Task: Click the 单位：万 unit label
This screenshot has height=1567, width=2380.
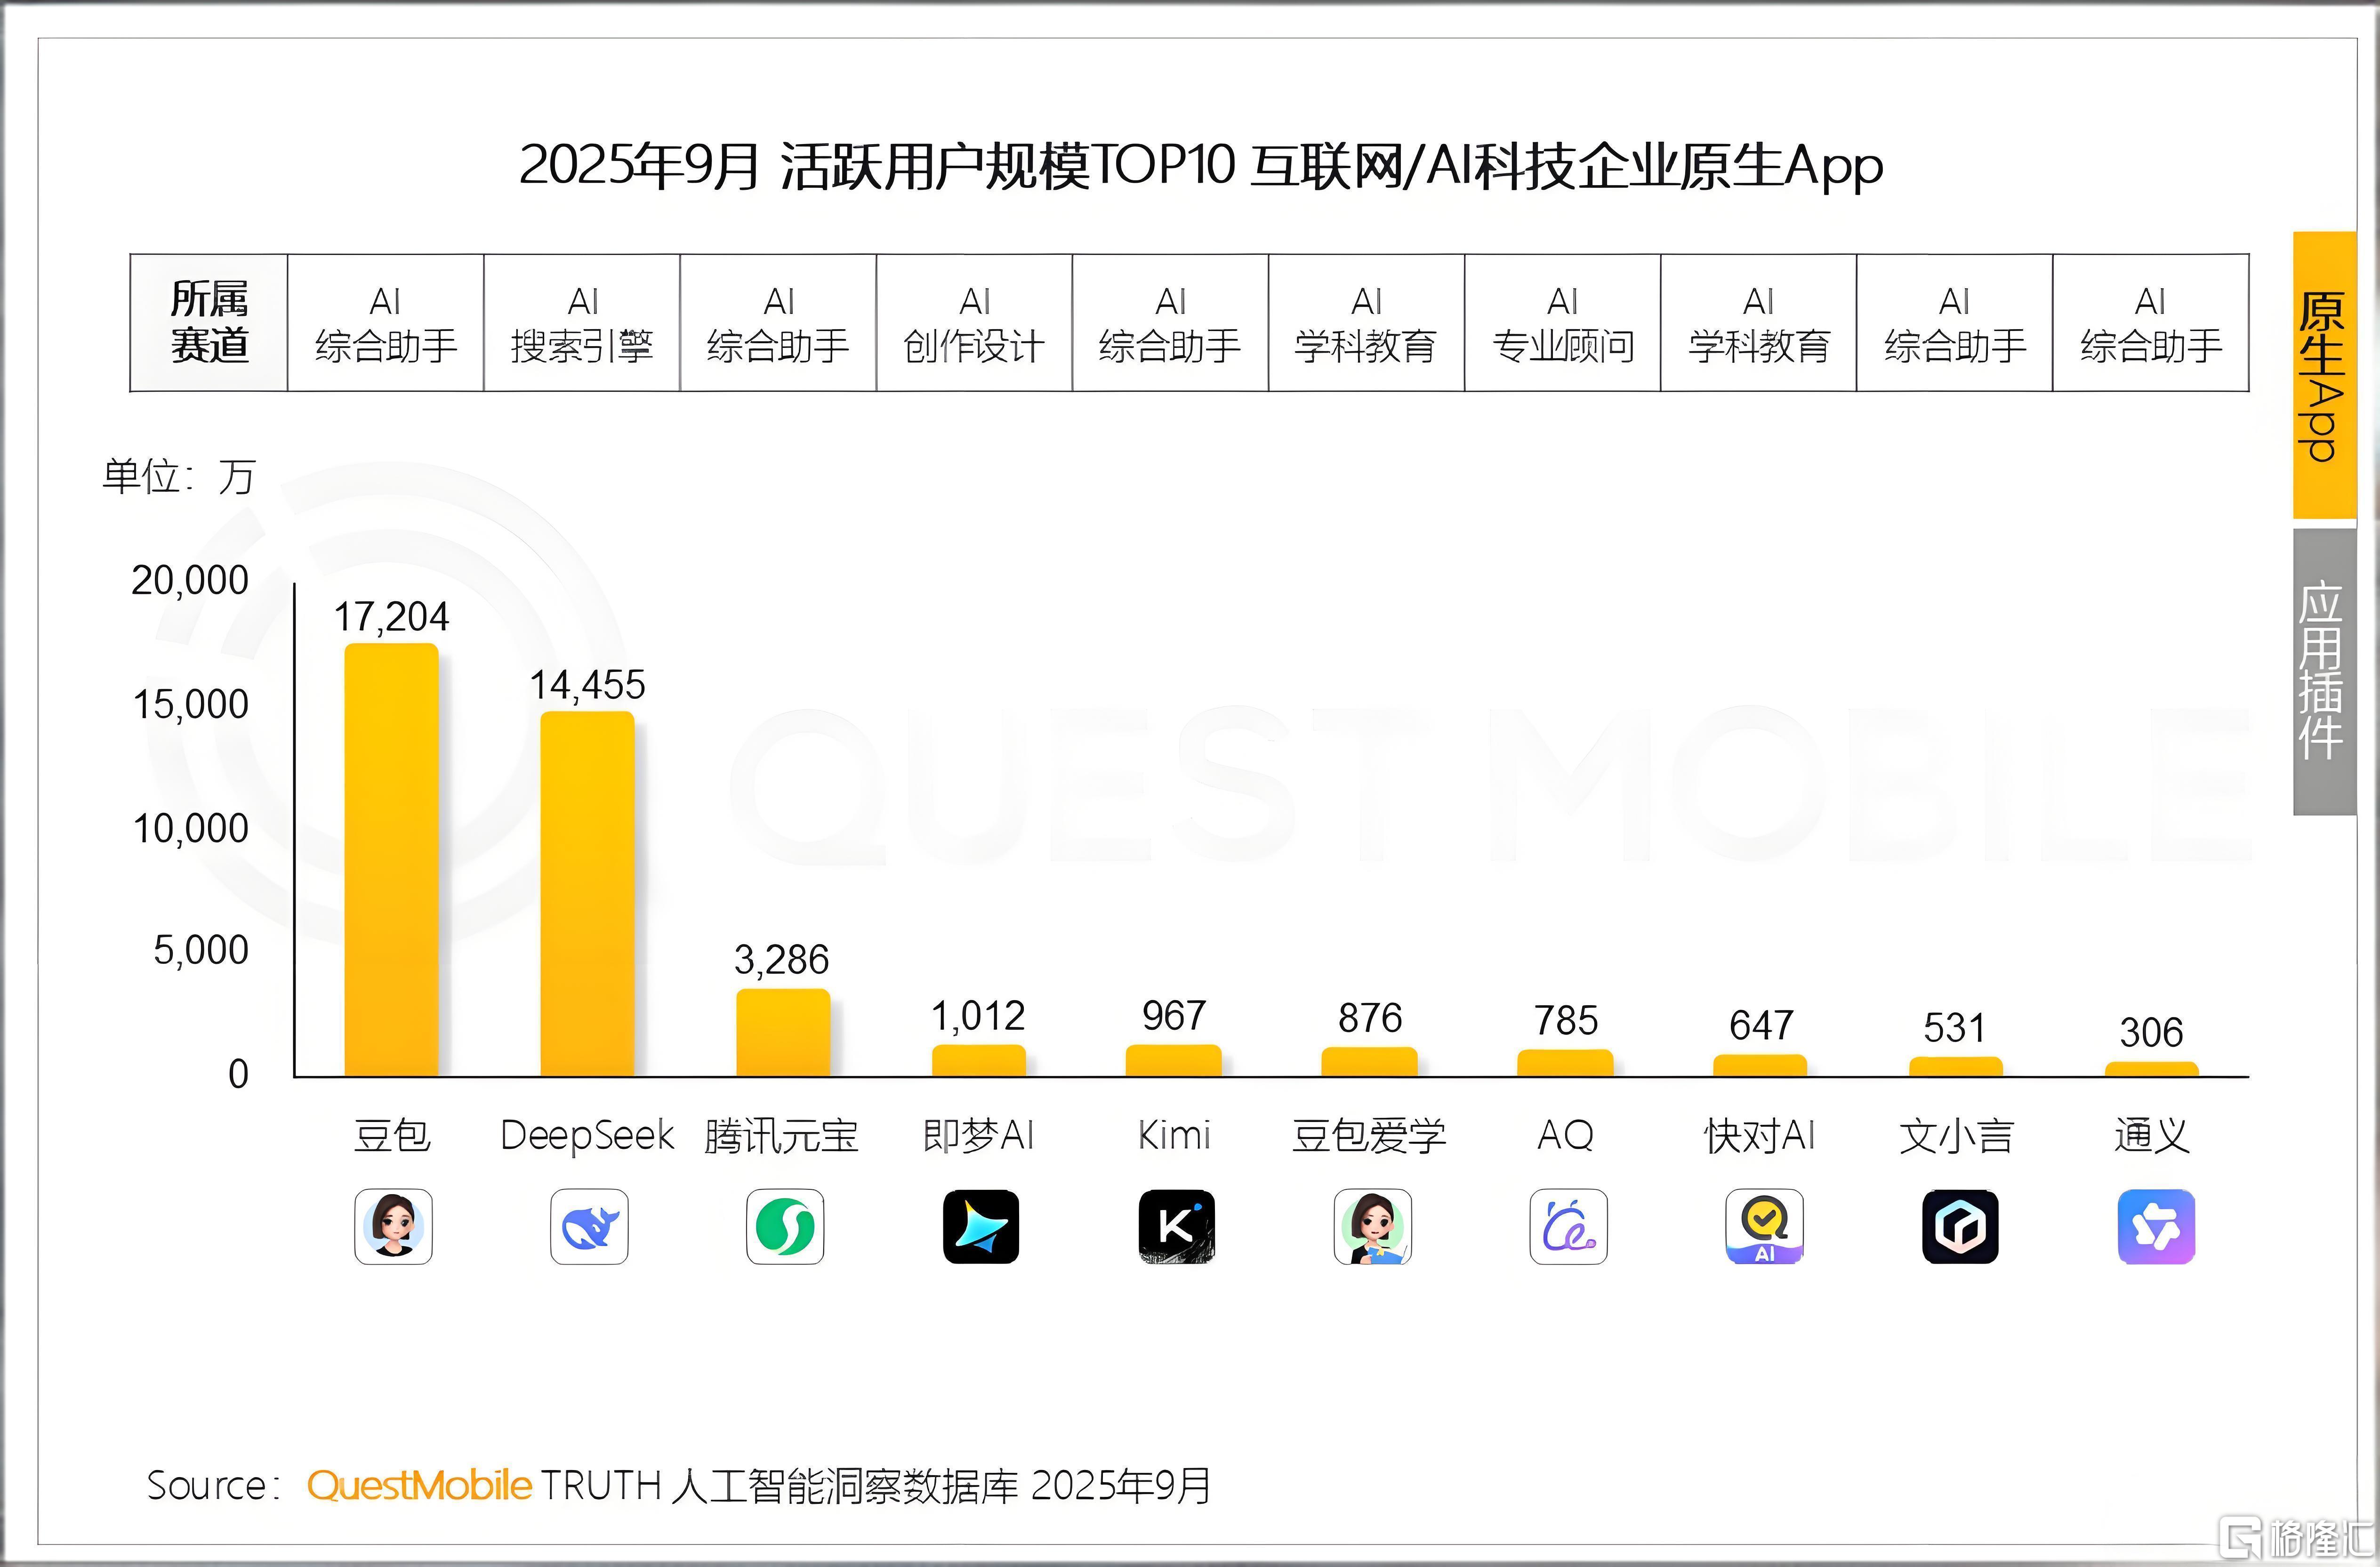Action: coord(179,476)
